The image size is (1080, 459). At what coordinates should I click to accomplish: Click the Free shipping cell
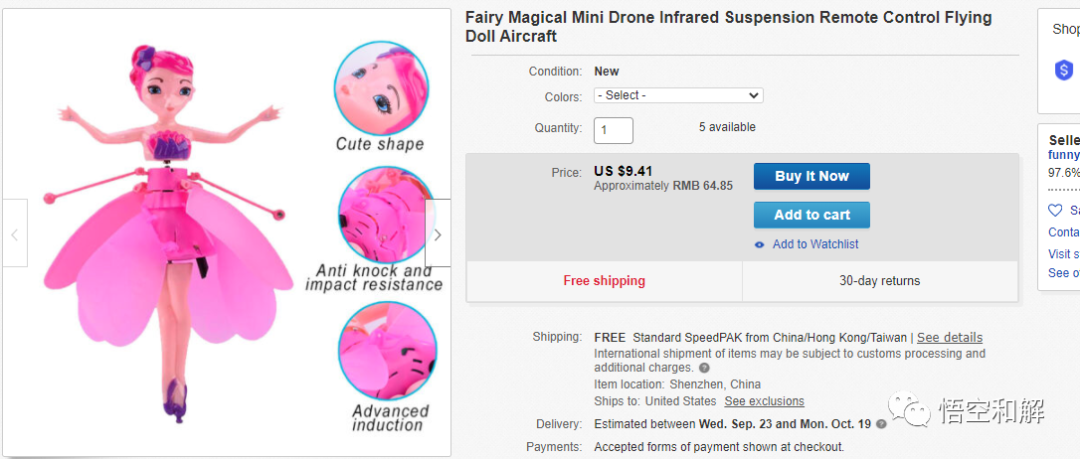click(x=604, y=281)
